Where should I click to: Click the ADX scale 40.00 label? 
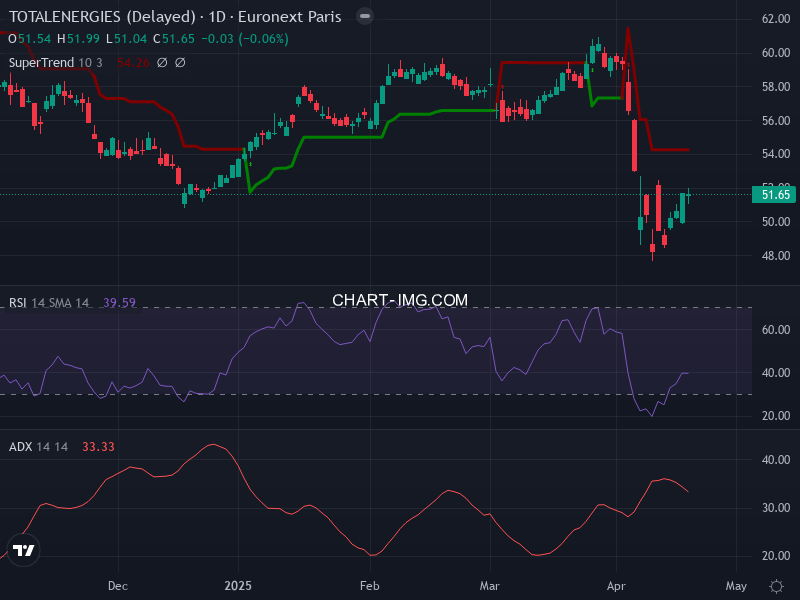click(x=776, y=460)
